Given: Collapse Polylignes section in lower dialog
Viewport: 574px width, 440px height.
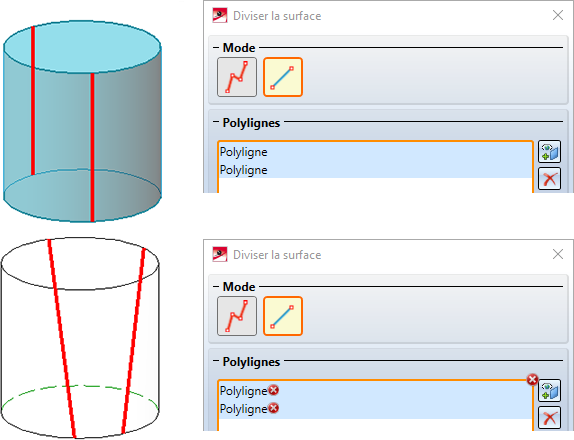Looking at the screenshot, I should (216, 361).
